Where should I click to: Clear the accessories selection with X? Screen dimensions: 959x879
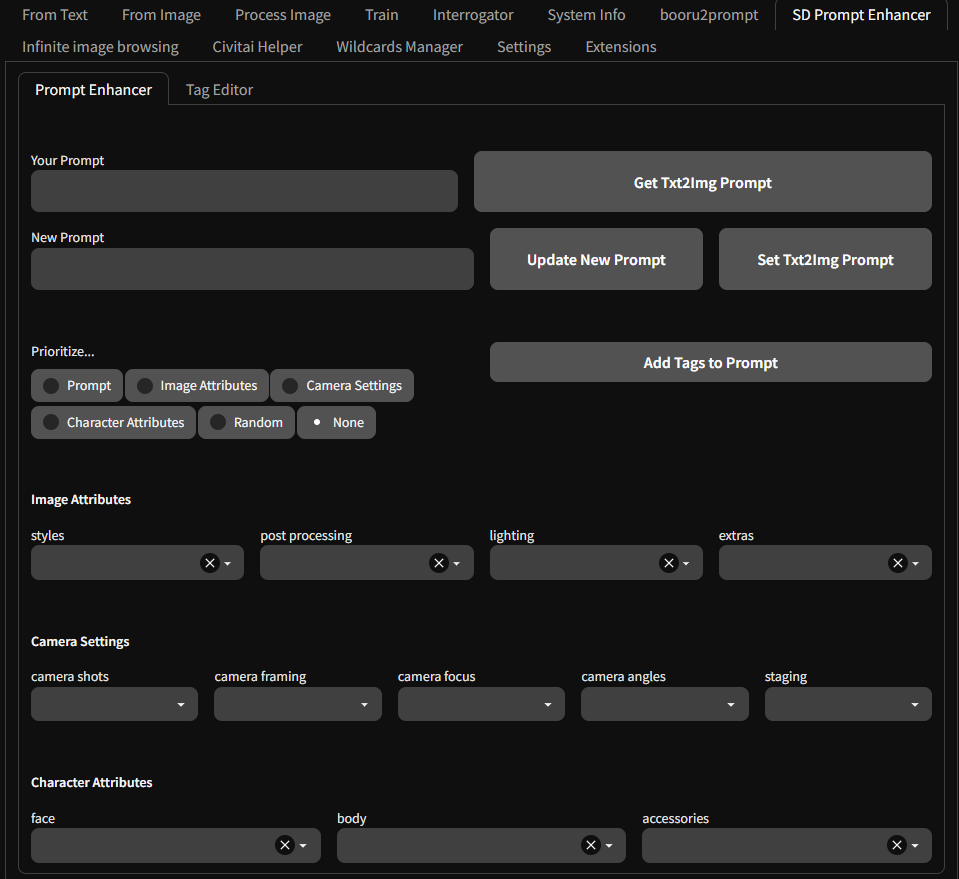tap(897, 846)
